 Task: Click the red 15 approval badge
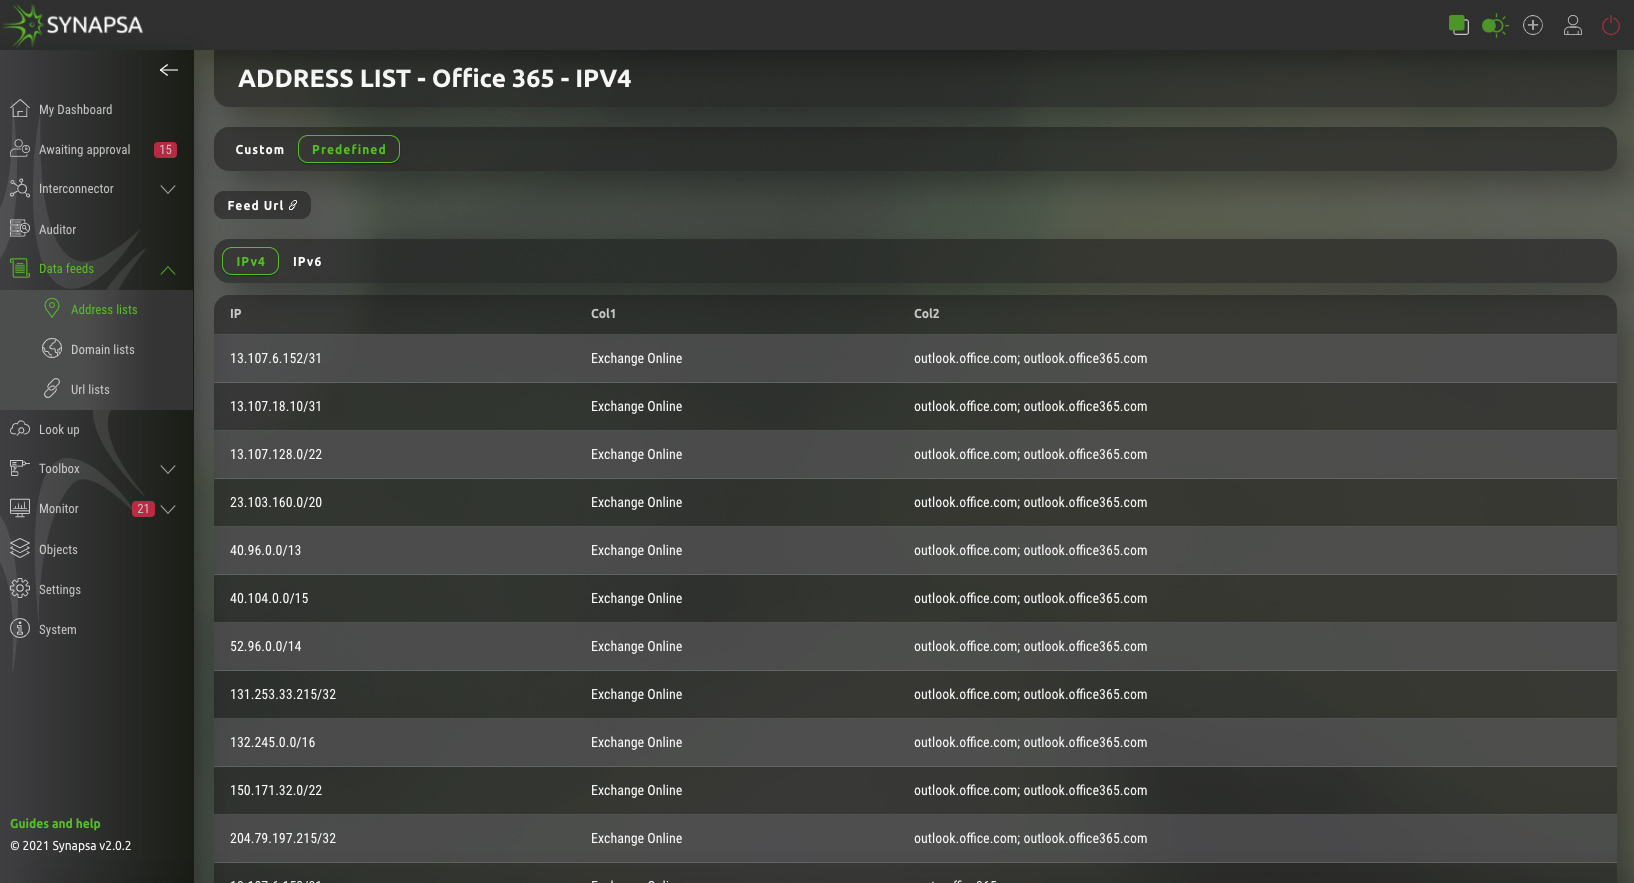pyautogui.click(x=166, y=150)
